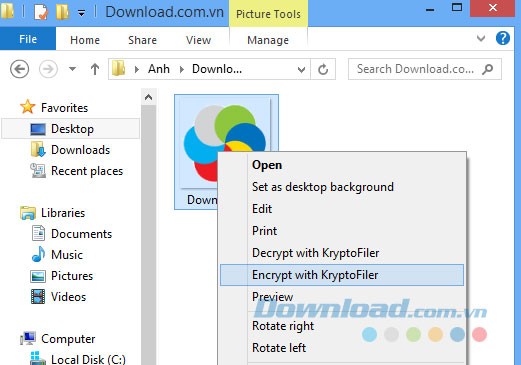Expand the arrow before Anh in address bar
521x365 pixels.
[137, 69]
